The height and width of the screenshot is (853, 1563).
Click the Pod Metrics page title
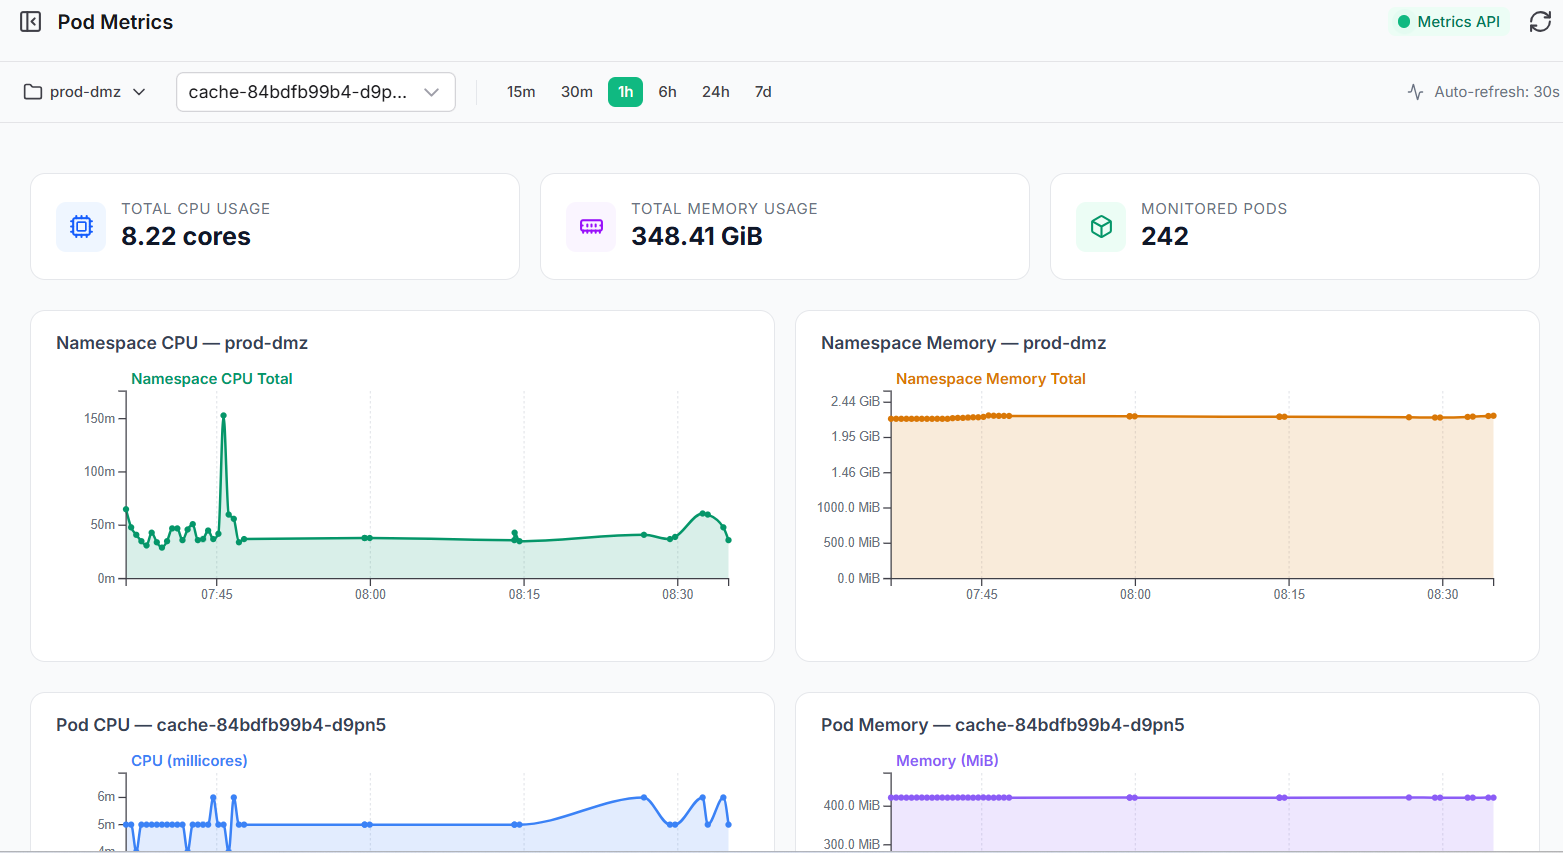115,22
